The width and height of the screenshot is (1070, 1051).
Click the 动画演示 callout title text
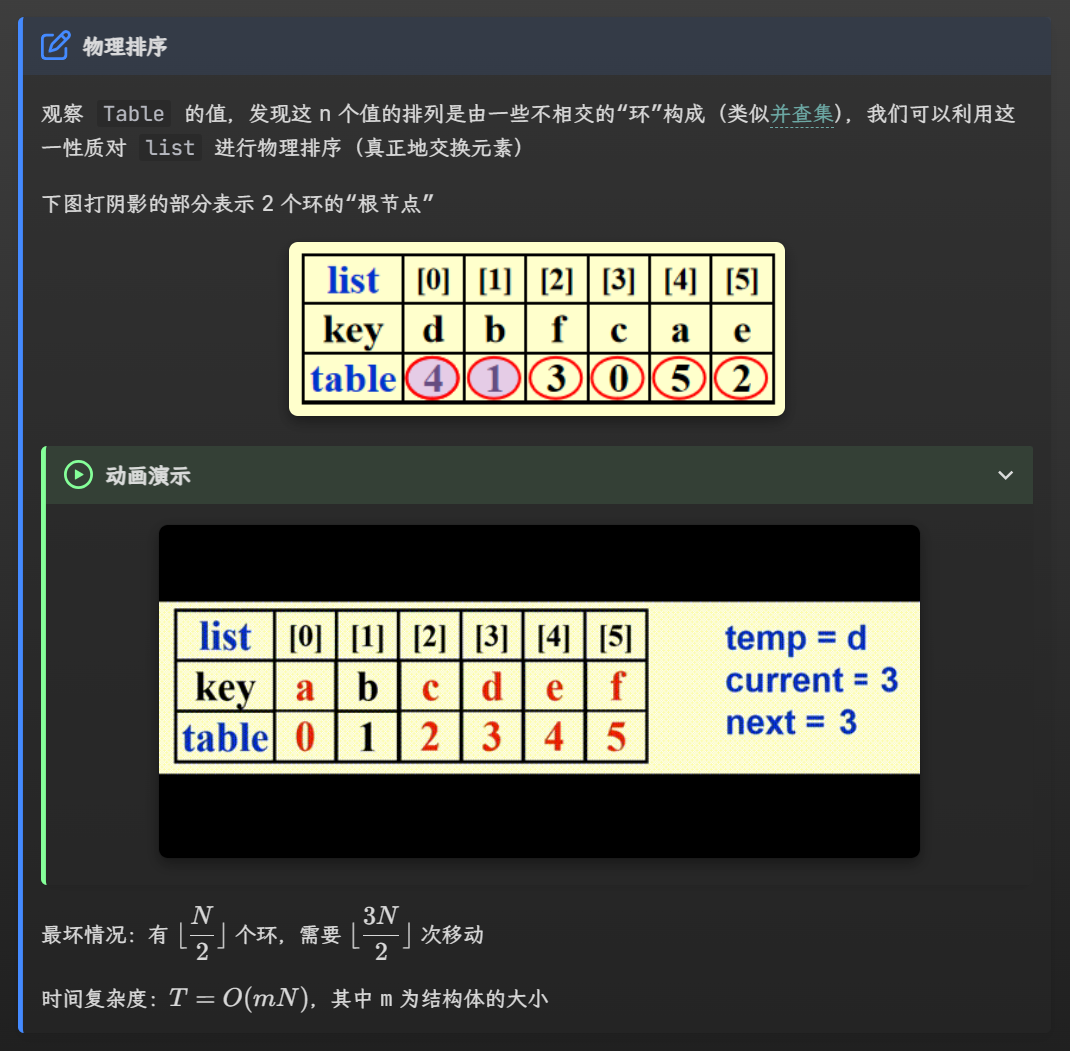pyautogui.click(x=148, y=476)
